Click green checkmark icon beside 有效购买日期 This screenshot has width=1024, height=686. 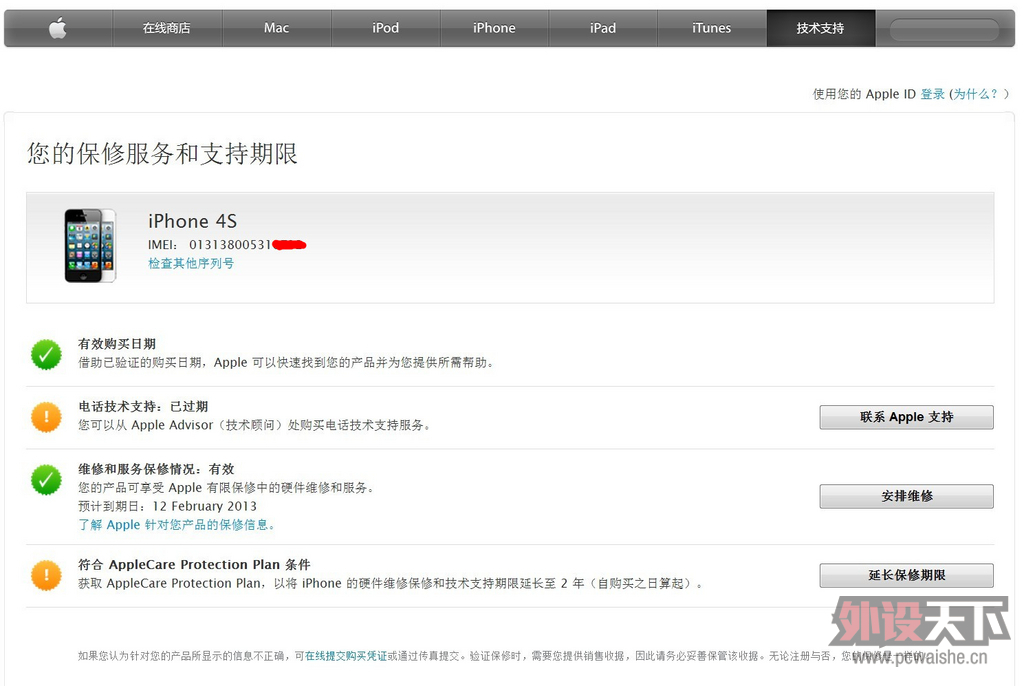(x=46, y=354)
